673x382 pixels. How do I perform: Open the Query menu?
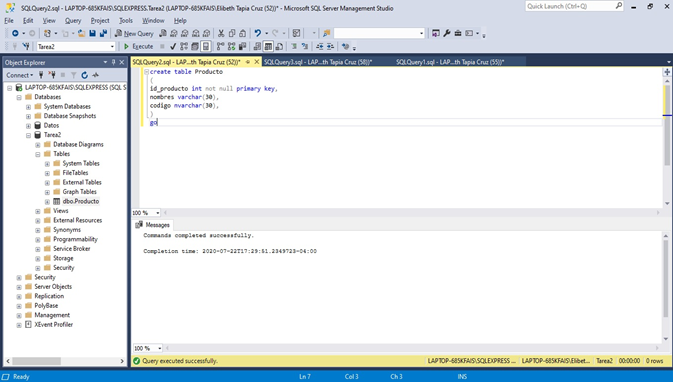pyautogui.click(x=73, y=21)
